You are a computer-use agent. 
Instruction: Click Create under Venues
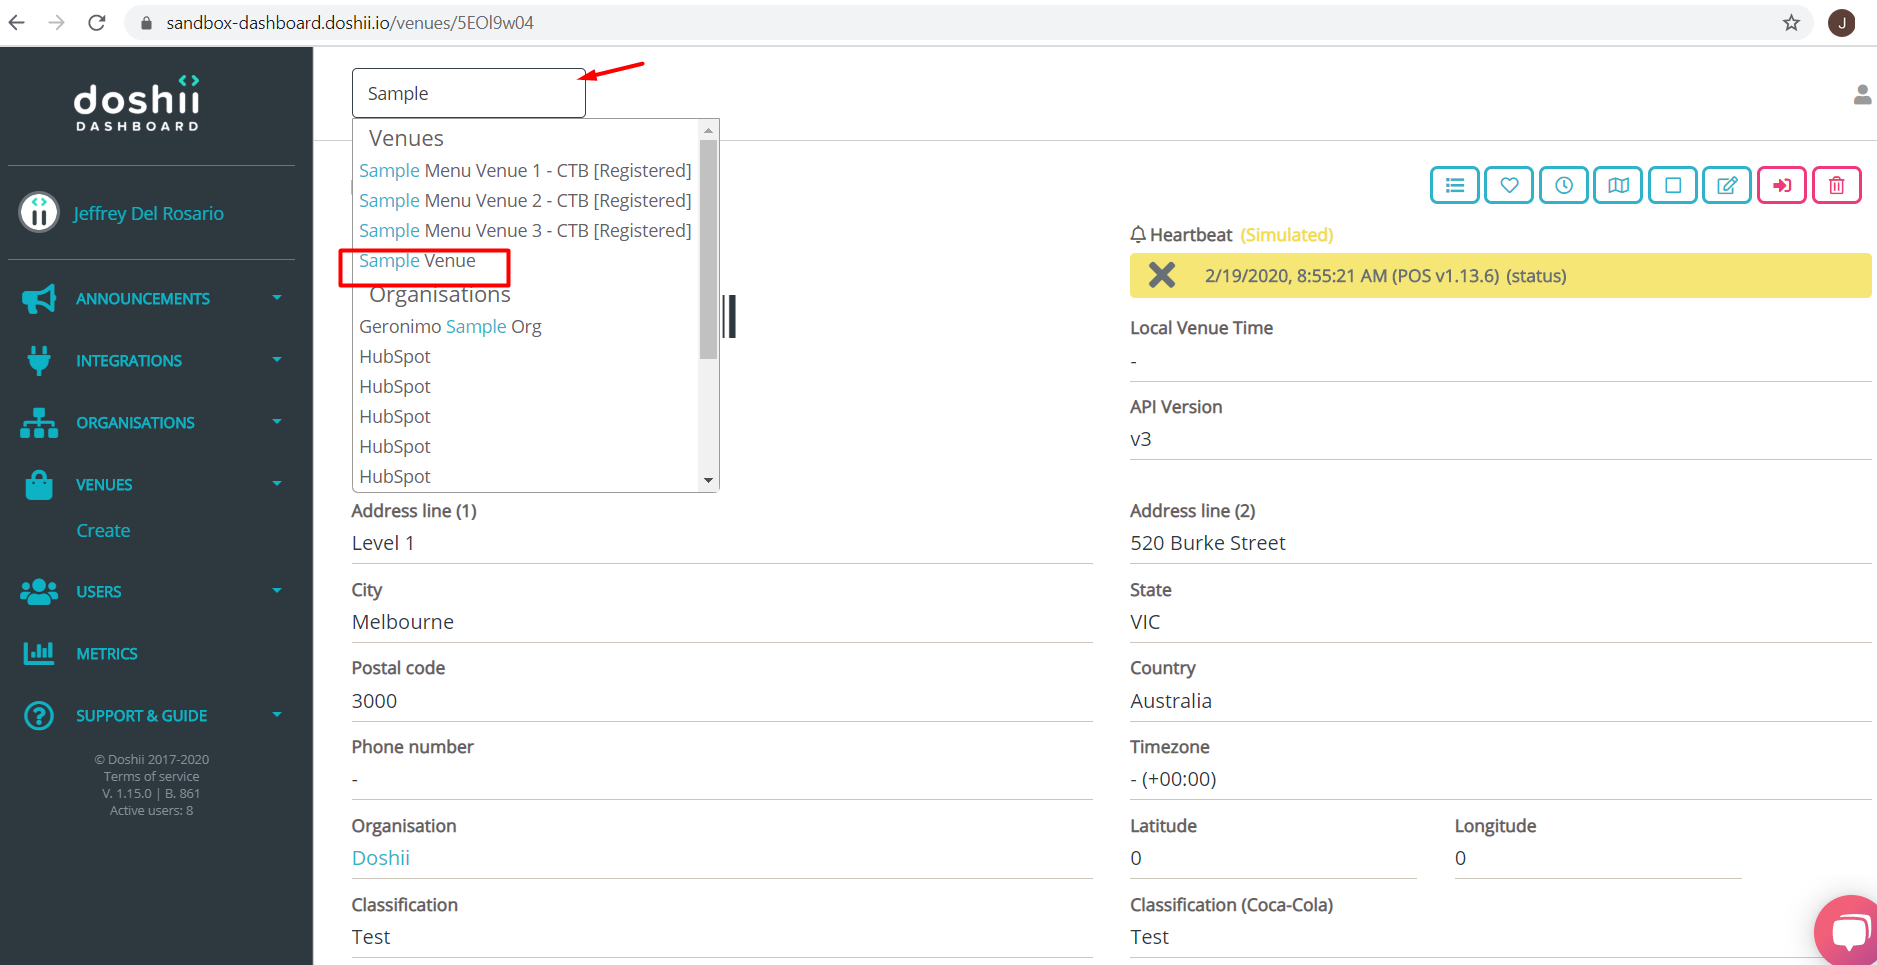pos(103,531)
